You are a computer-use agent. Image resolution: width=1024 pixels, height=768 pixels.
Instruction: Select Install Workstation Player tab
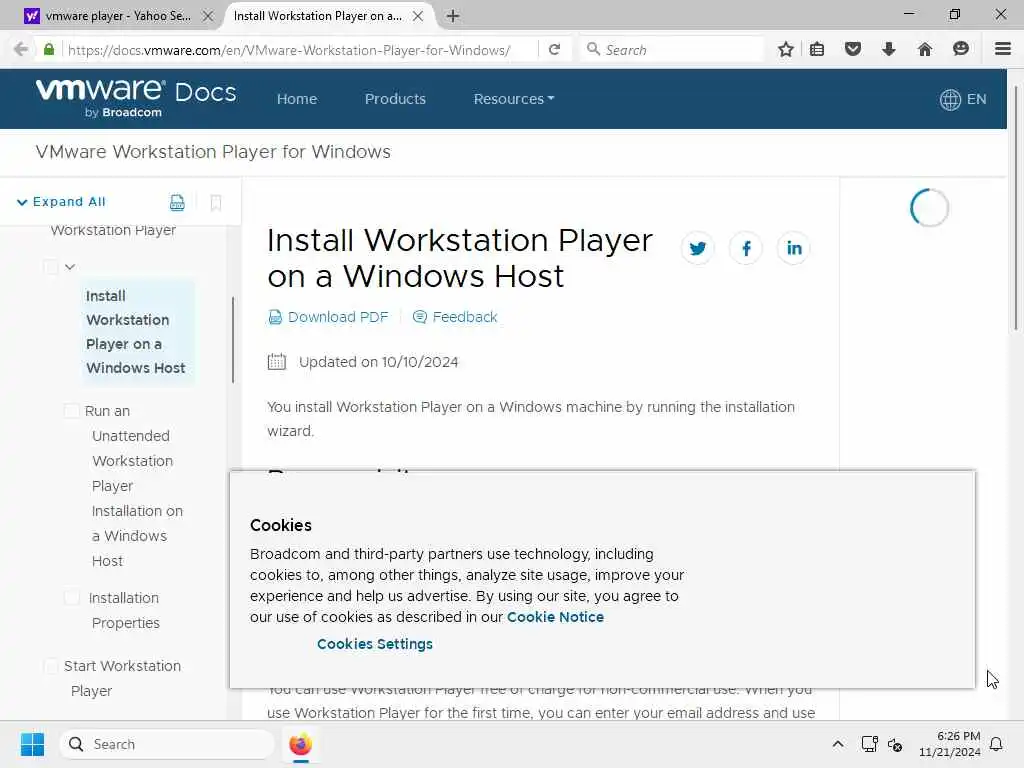(317, 16)
